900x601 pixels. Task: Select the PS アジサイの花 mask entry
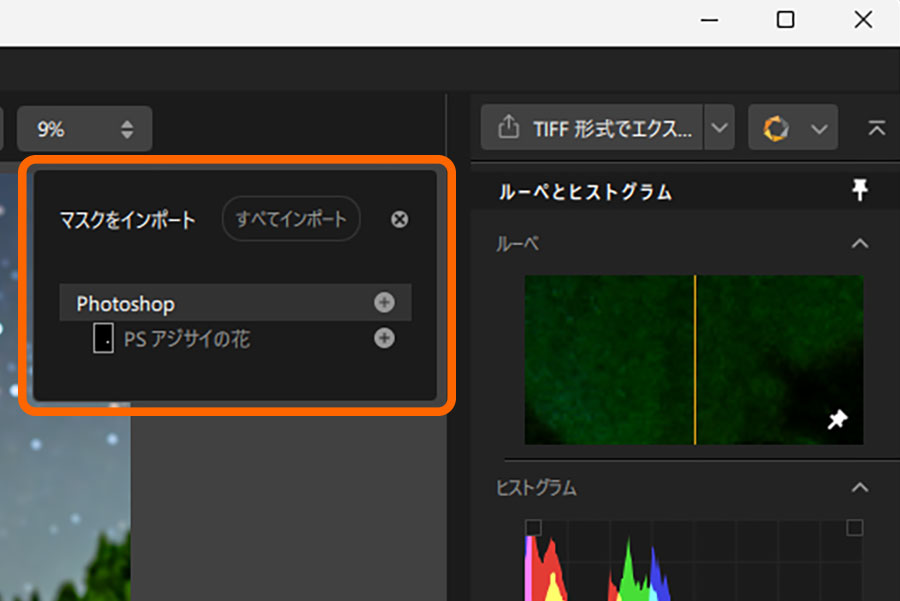(235, 338)
